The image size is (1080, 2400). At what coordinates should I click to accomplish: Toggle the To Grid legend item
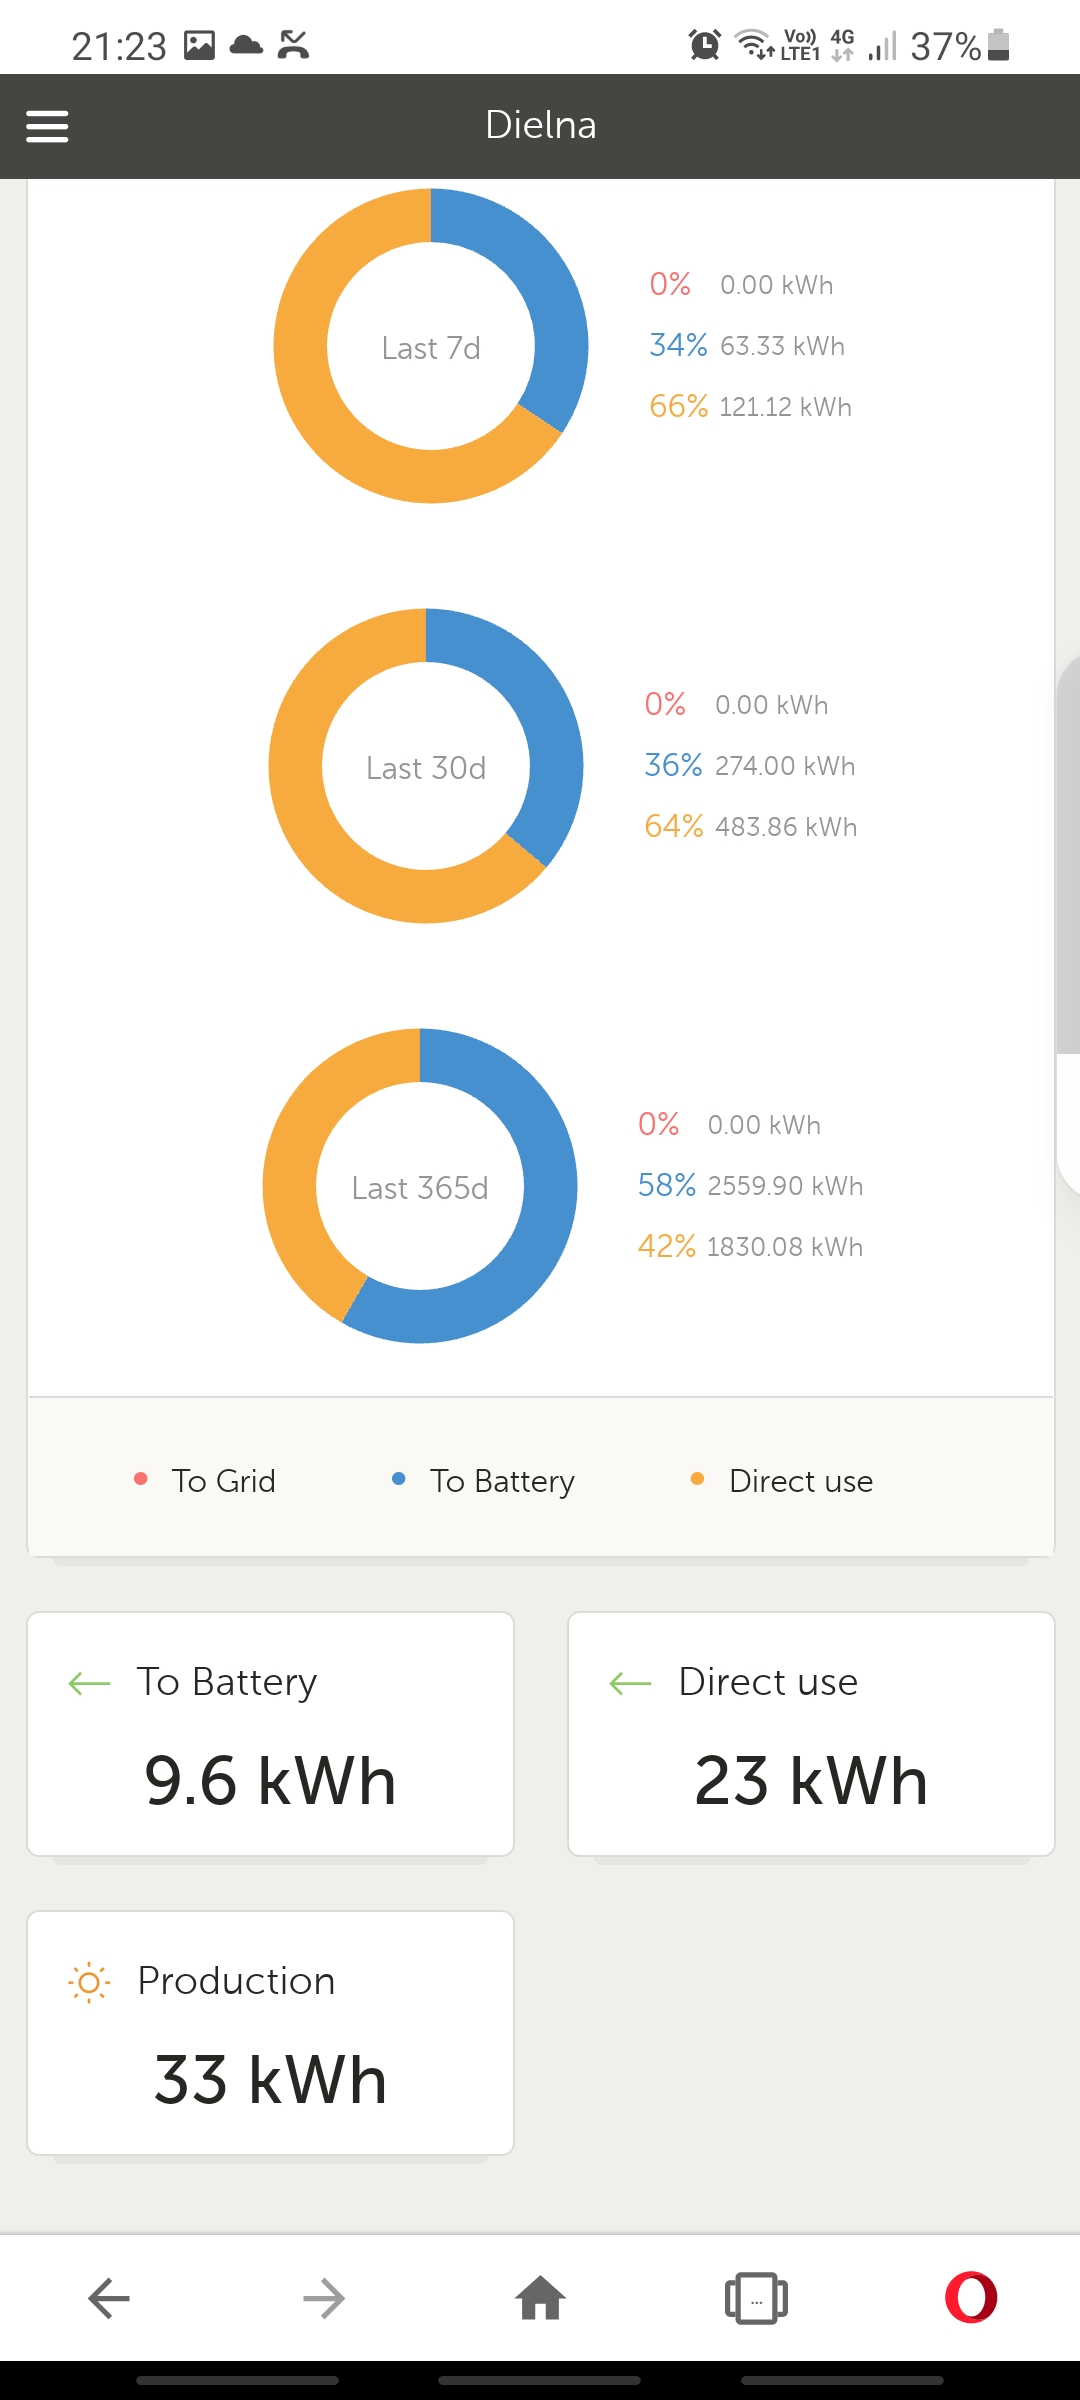205,1481
